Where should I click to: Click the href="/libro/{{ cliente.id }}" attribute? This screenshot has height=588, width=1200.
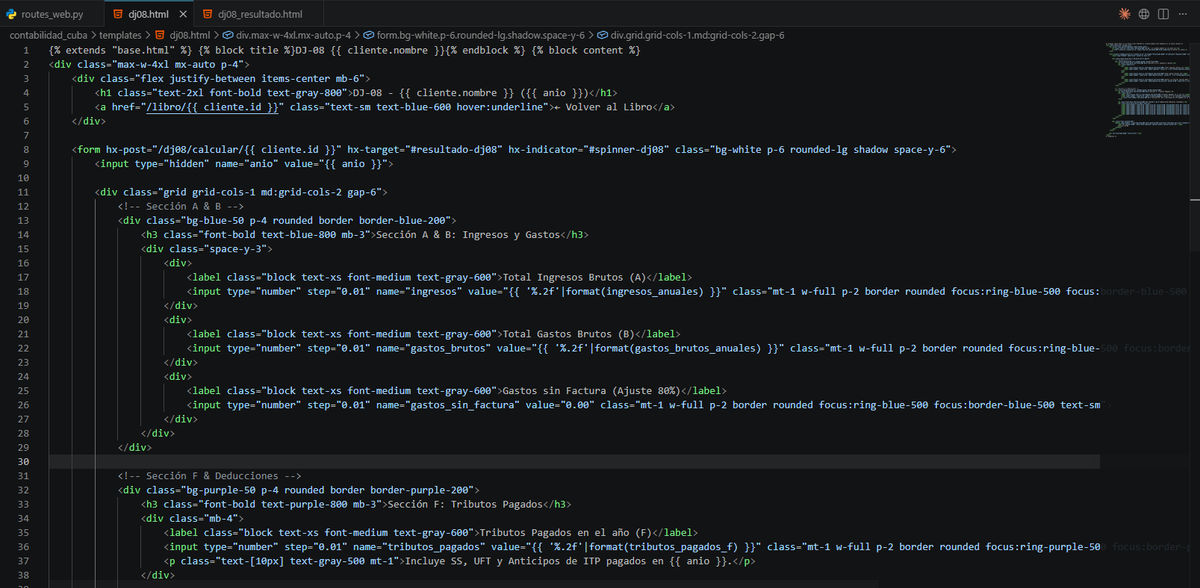[x=198, y=107]
